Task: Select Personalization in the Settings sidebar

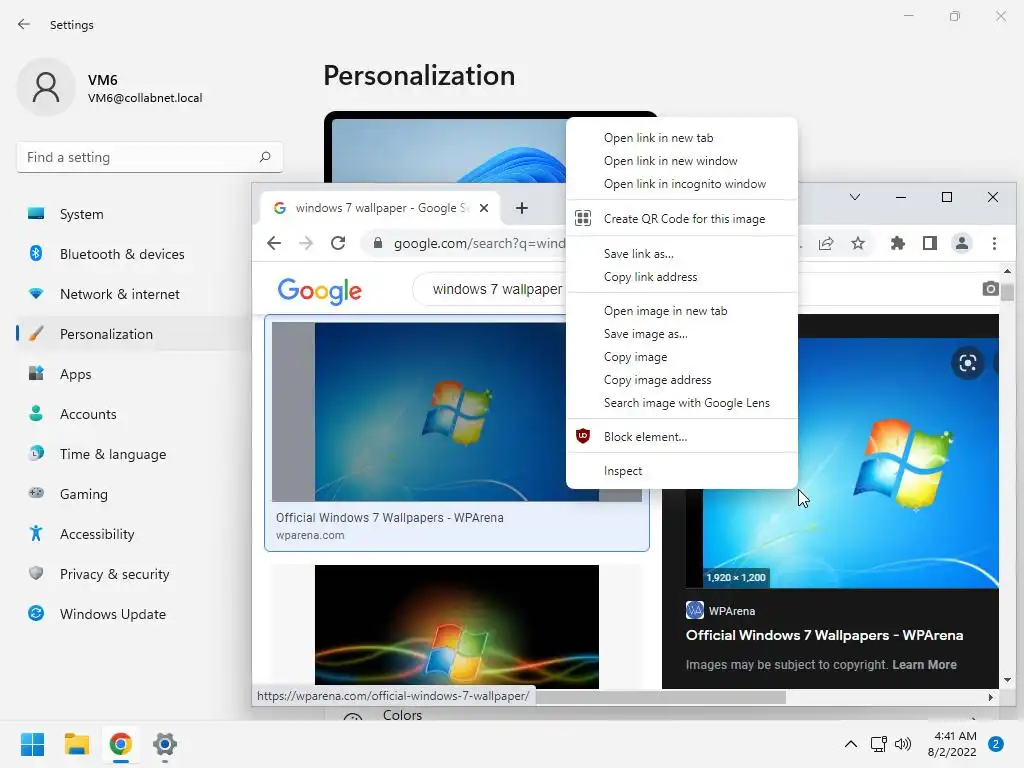Action: pos(131,334)
